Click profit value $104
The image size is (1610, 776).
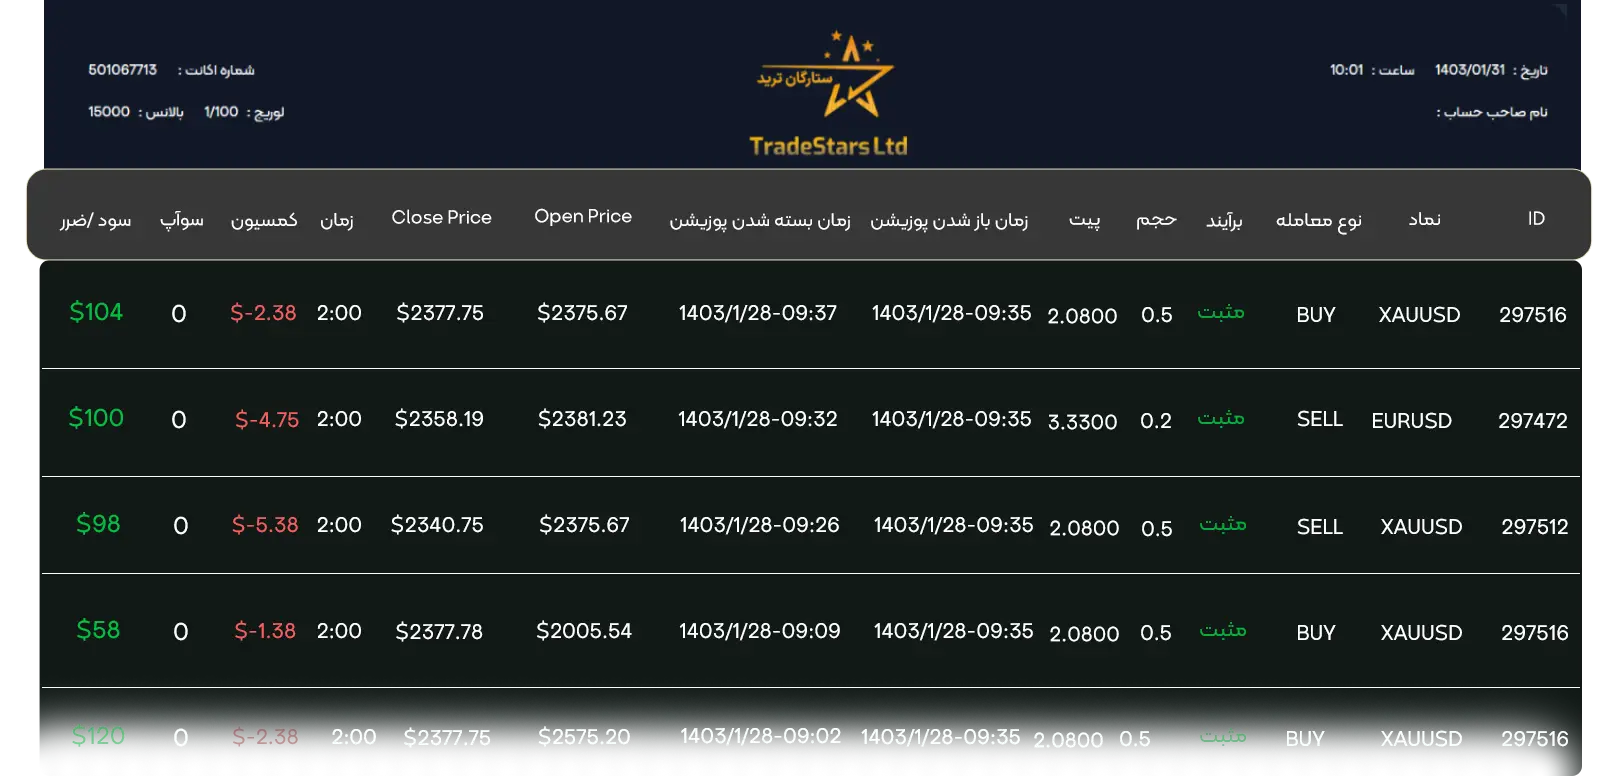[96, 312]
